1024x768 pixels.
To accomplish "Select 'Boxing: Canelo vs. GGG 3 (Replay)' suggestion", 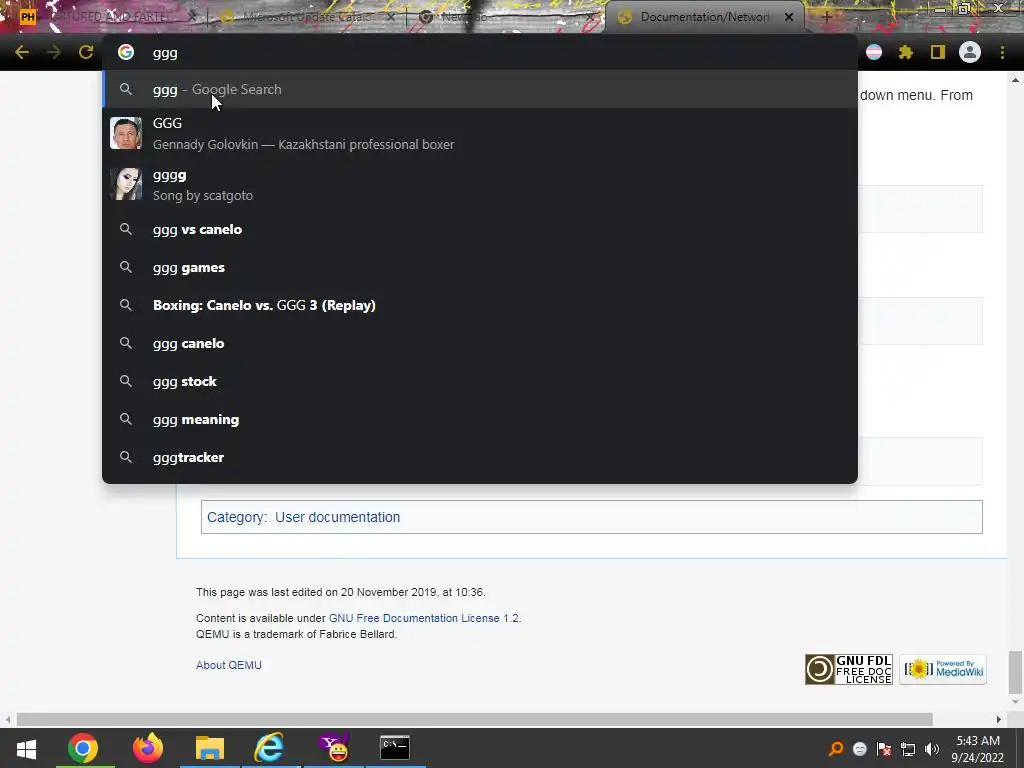I will [x=480, y=305].
